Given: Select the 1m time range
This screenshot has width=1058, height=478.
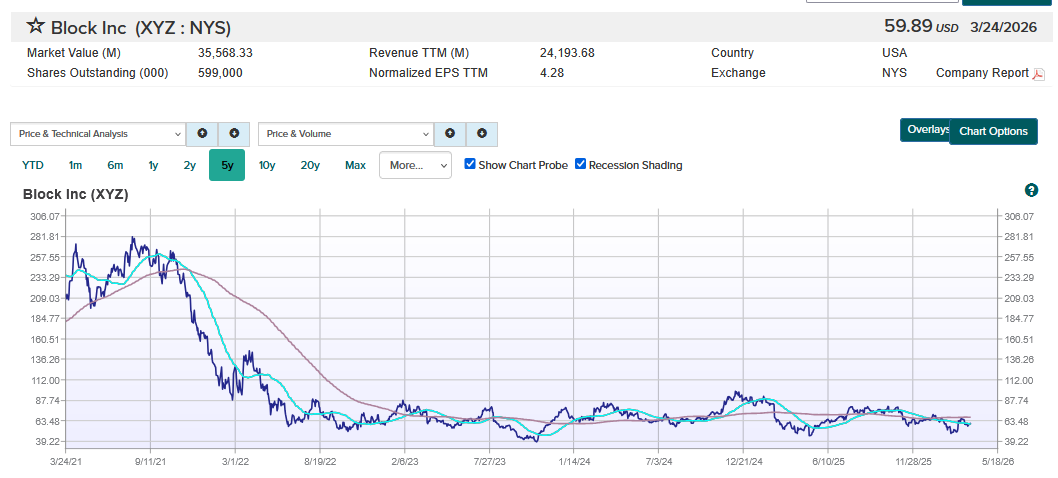Looking at the screenshot, I should [75, 165].
